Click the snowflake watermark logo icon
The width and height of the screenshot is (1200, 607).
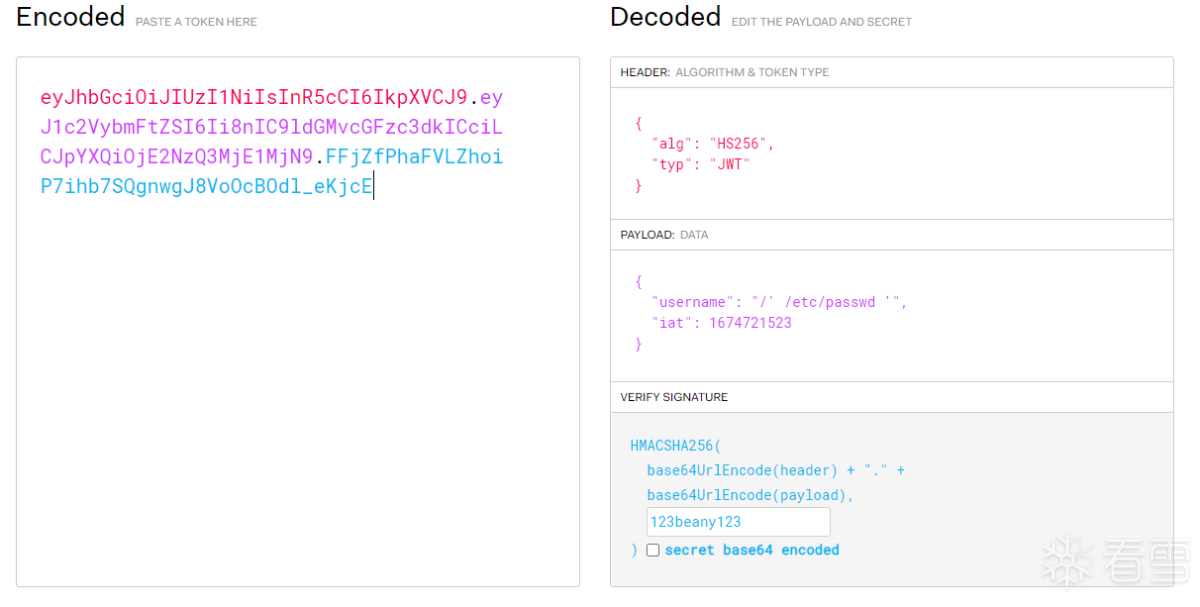[x=1066, y=560]
